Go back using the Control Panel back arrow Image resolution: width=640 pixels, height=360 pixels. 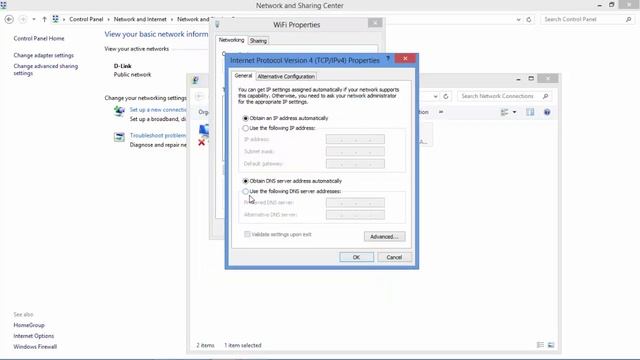tap(9, 19)
